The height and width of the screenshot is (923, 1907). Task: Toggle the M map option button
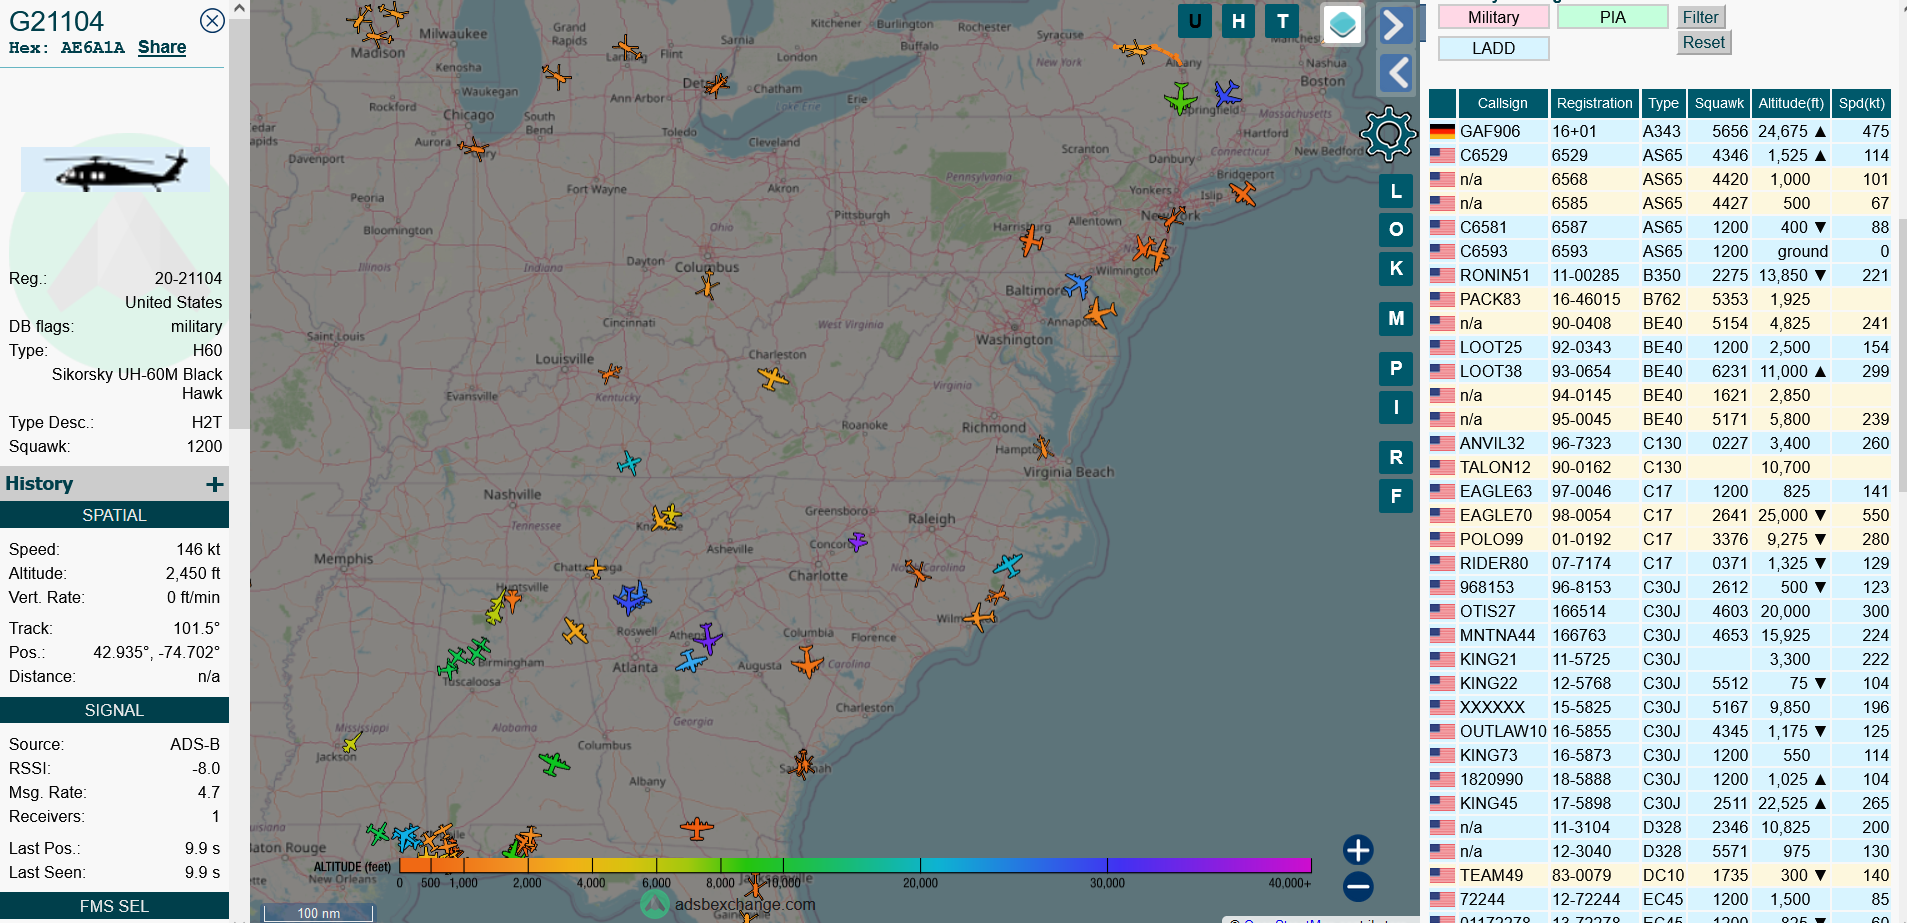pos(1396,318)
